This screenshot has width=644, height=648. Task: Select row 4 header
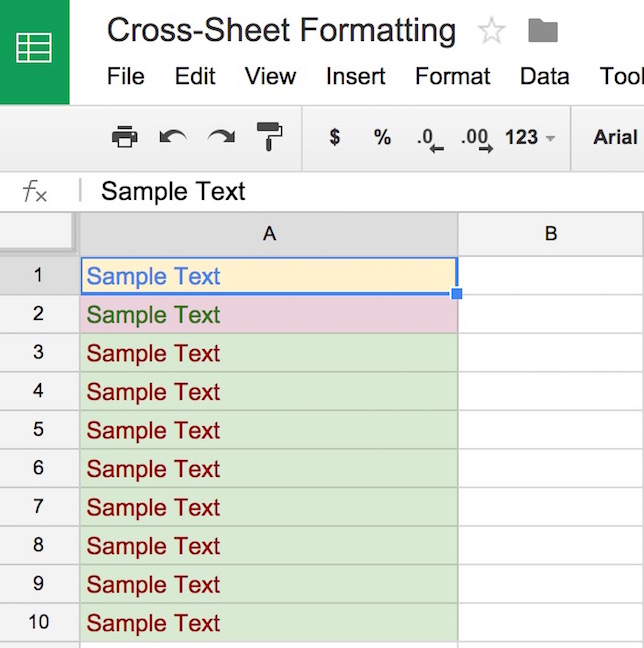tap(39, 391)
